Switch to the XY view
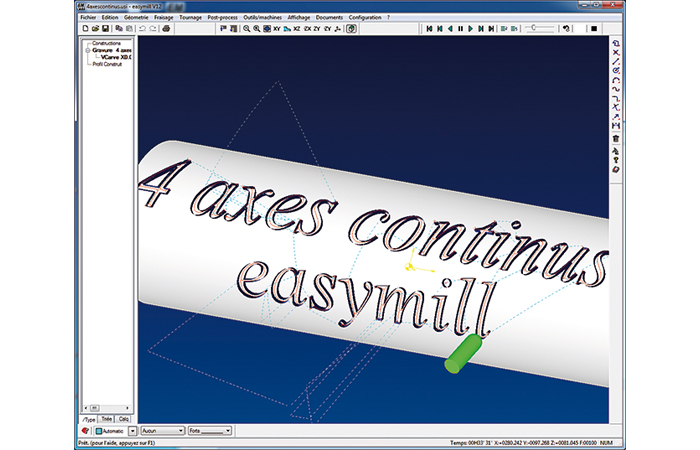The height and width of the screenshot is (450, 700). [277, 29]
